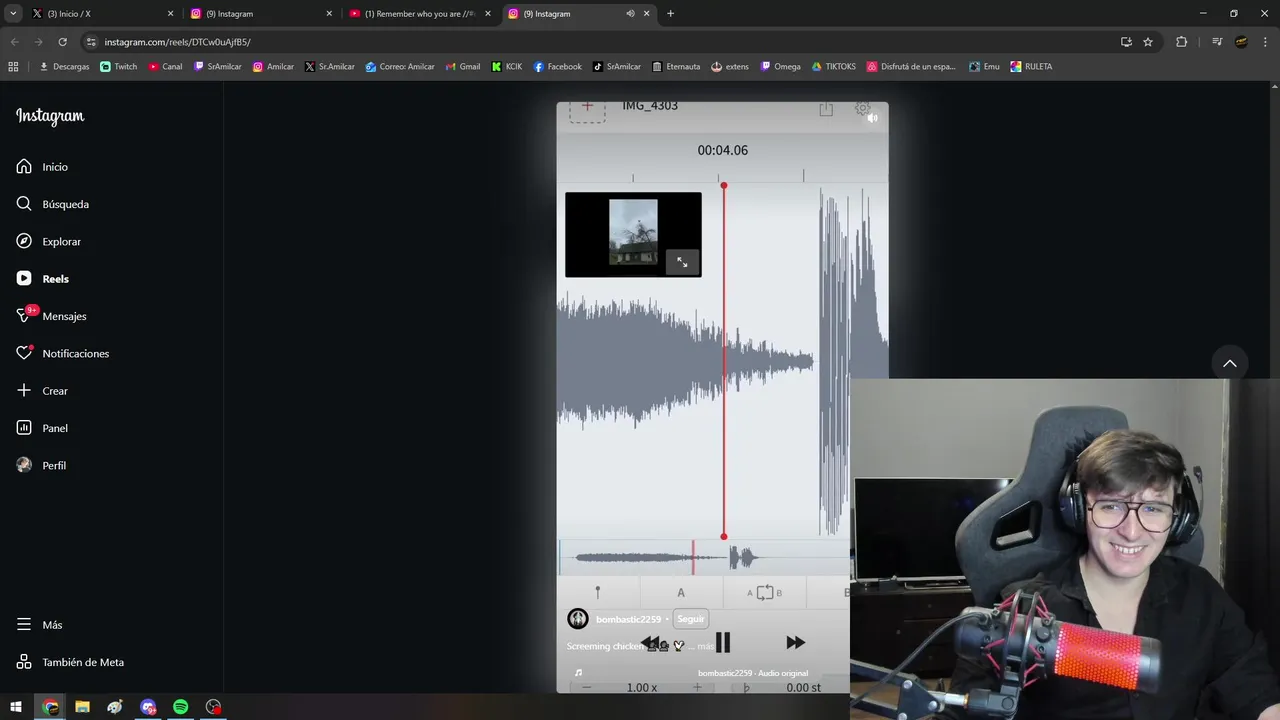The width and height of the screenshot is (1280, 720).
Task: Open Correo: Amilcar bookmark
Action: coord(400,67)
